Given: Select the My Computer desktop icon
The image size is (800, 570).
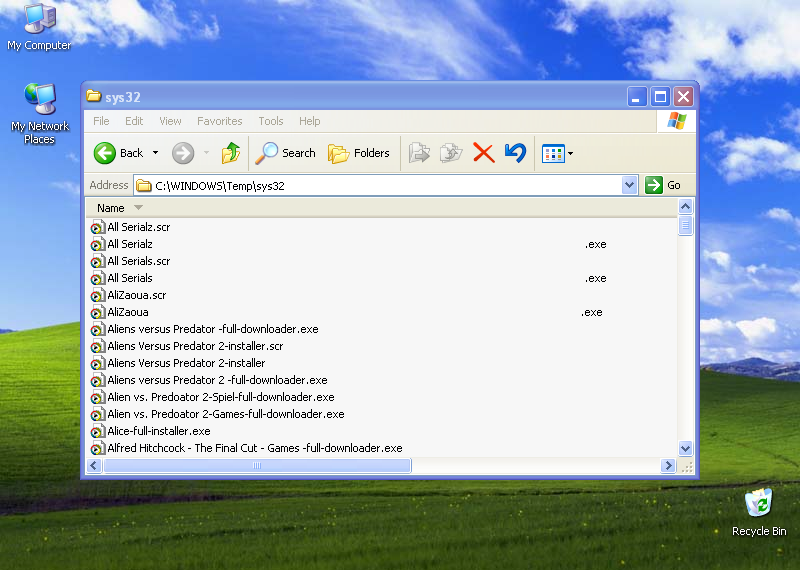Looking at the screenshot, I should (x=39, y=27).
